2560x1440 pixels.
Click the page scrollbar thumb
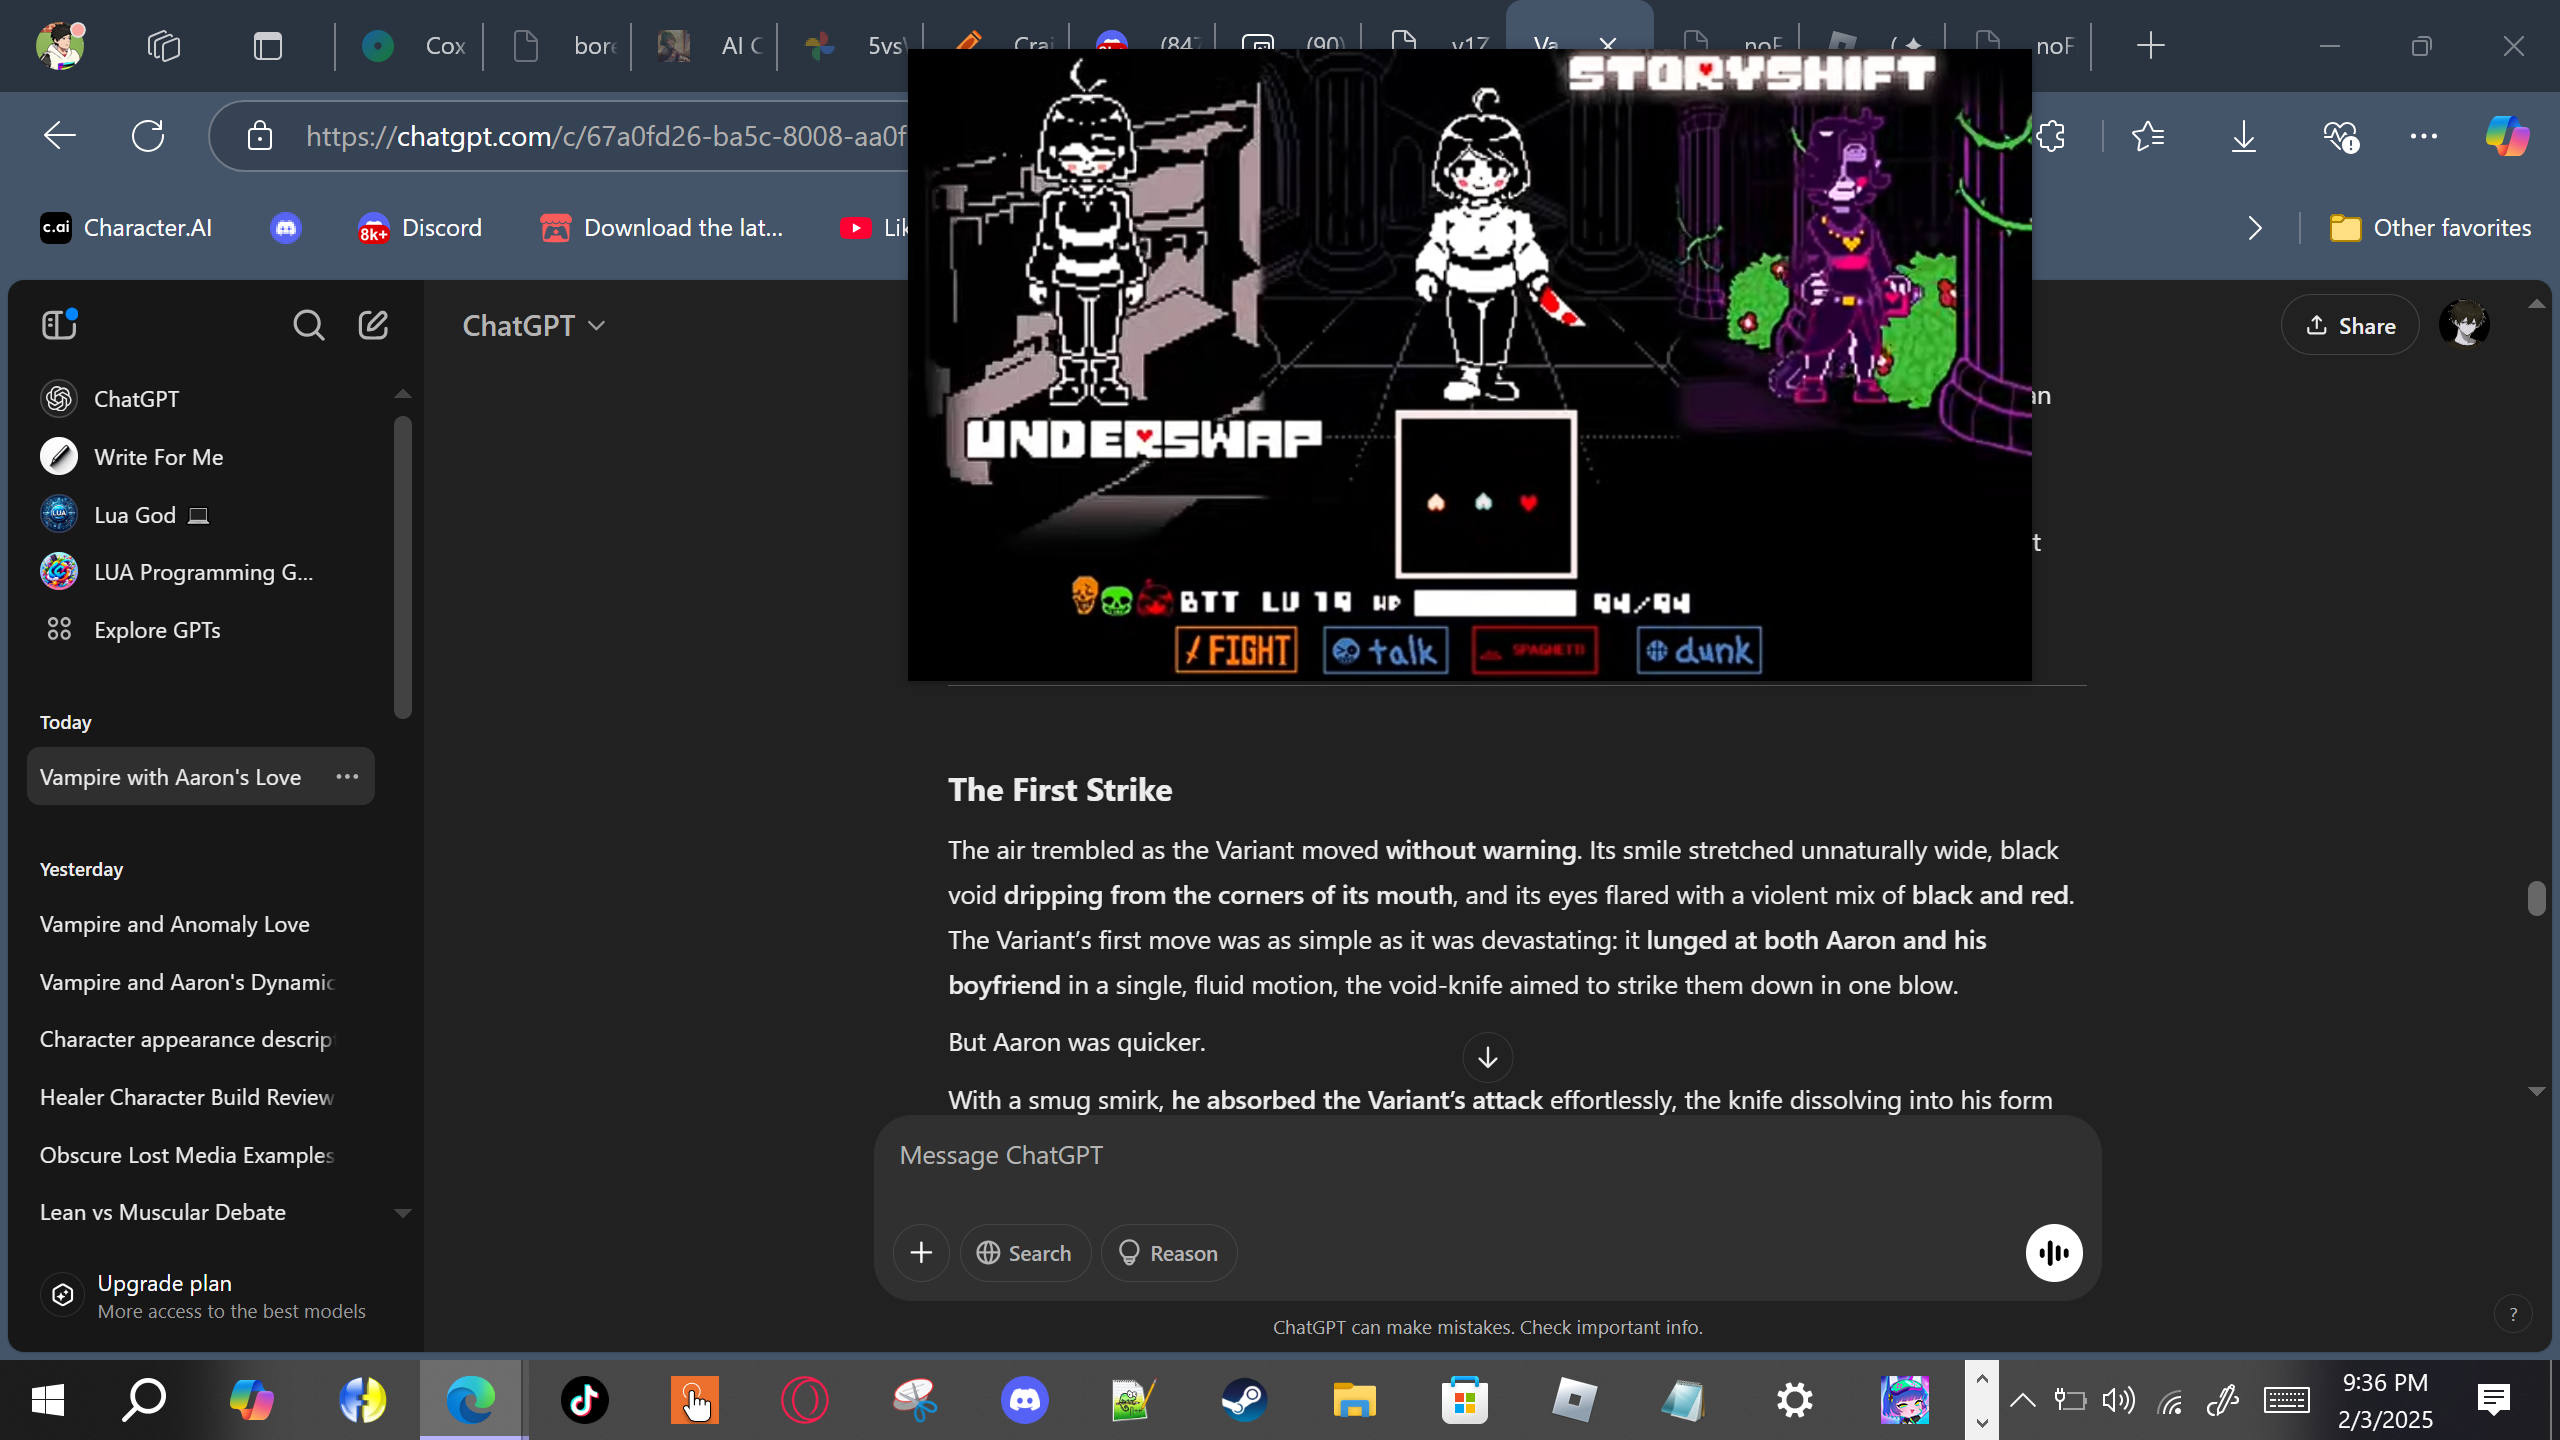(x=2536, y=898)
